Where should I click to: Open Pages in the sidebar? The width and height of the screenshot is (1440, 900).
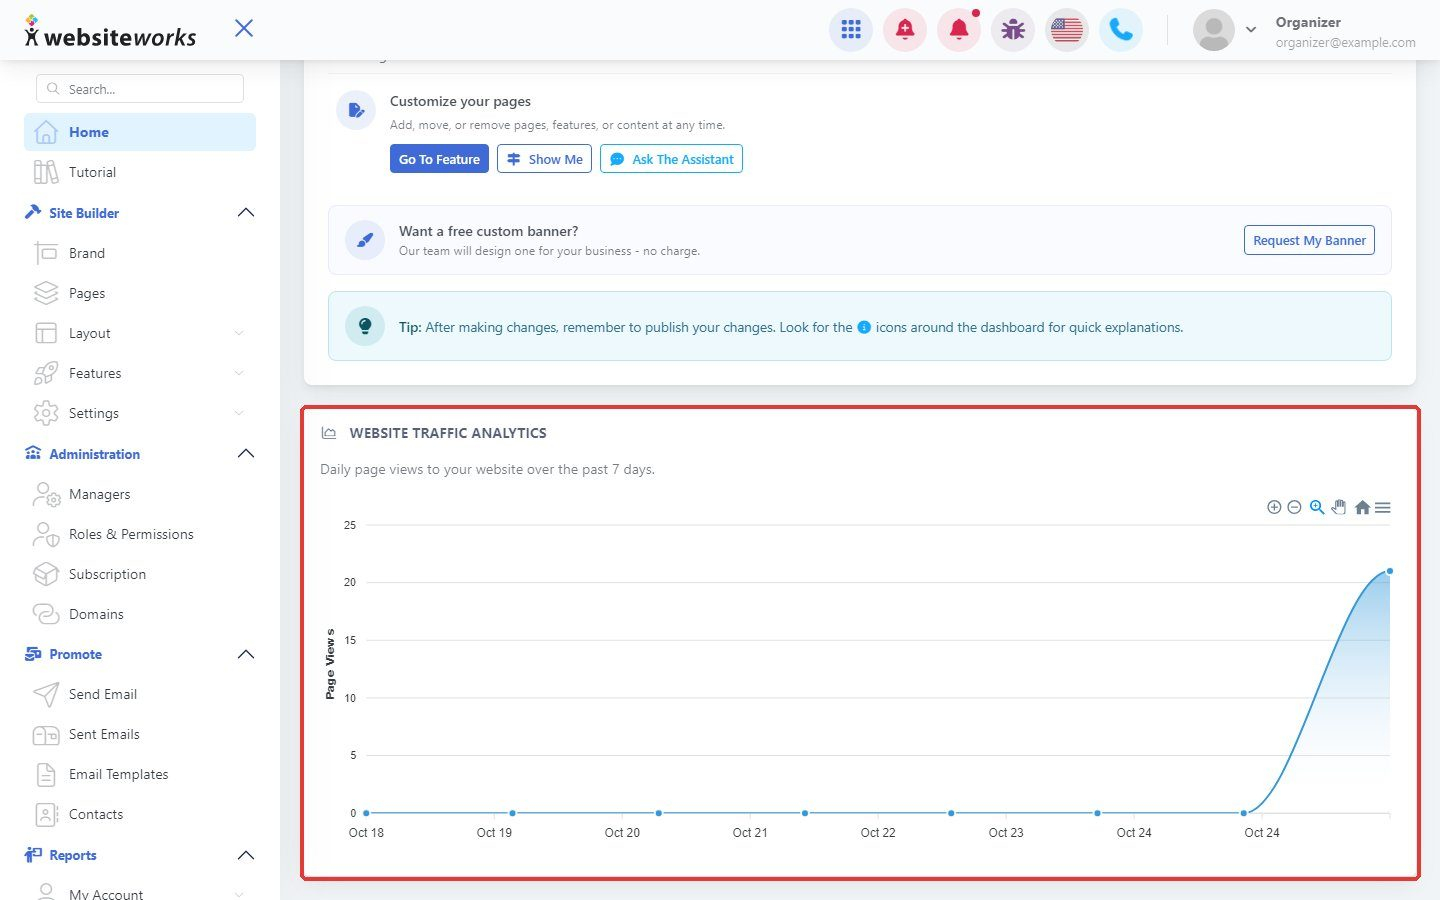140,293
